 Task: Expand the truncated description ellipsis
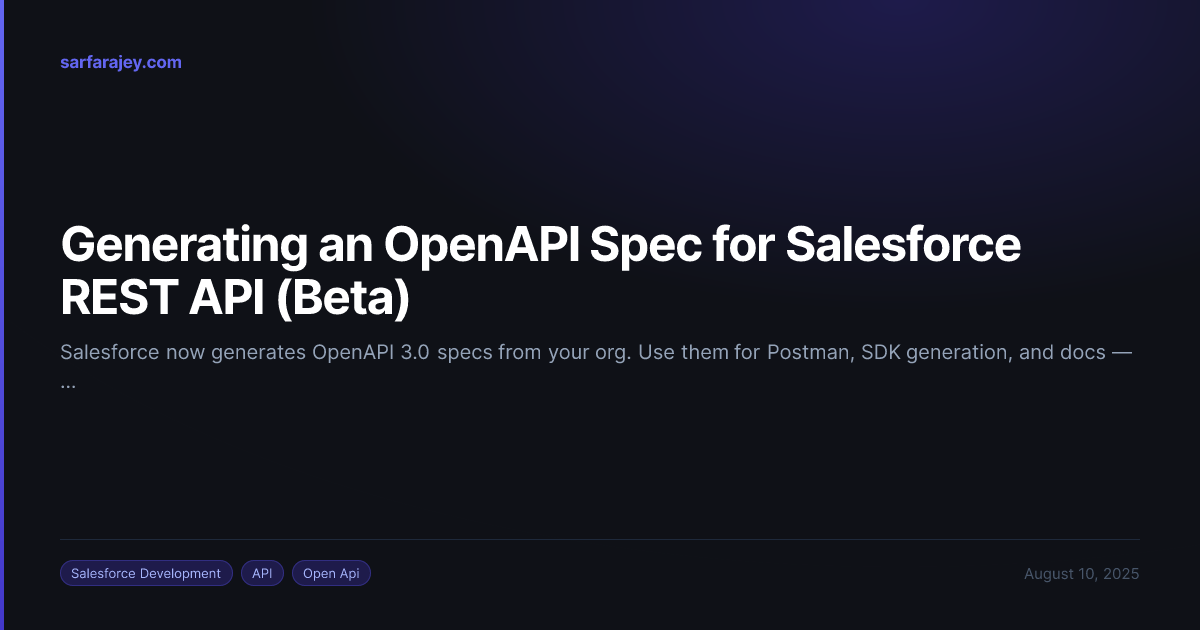tap(68, 384)
